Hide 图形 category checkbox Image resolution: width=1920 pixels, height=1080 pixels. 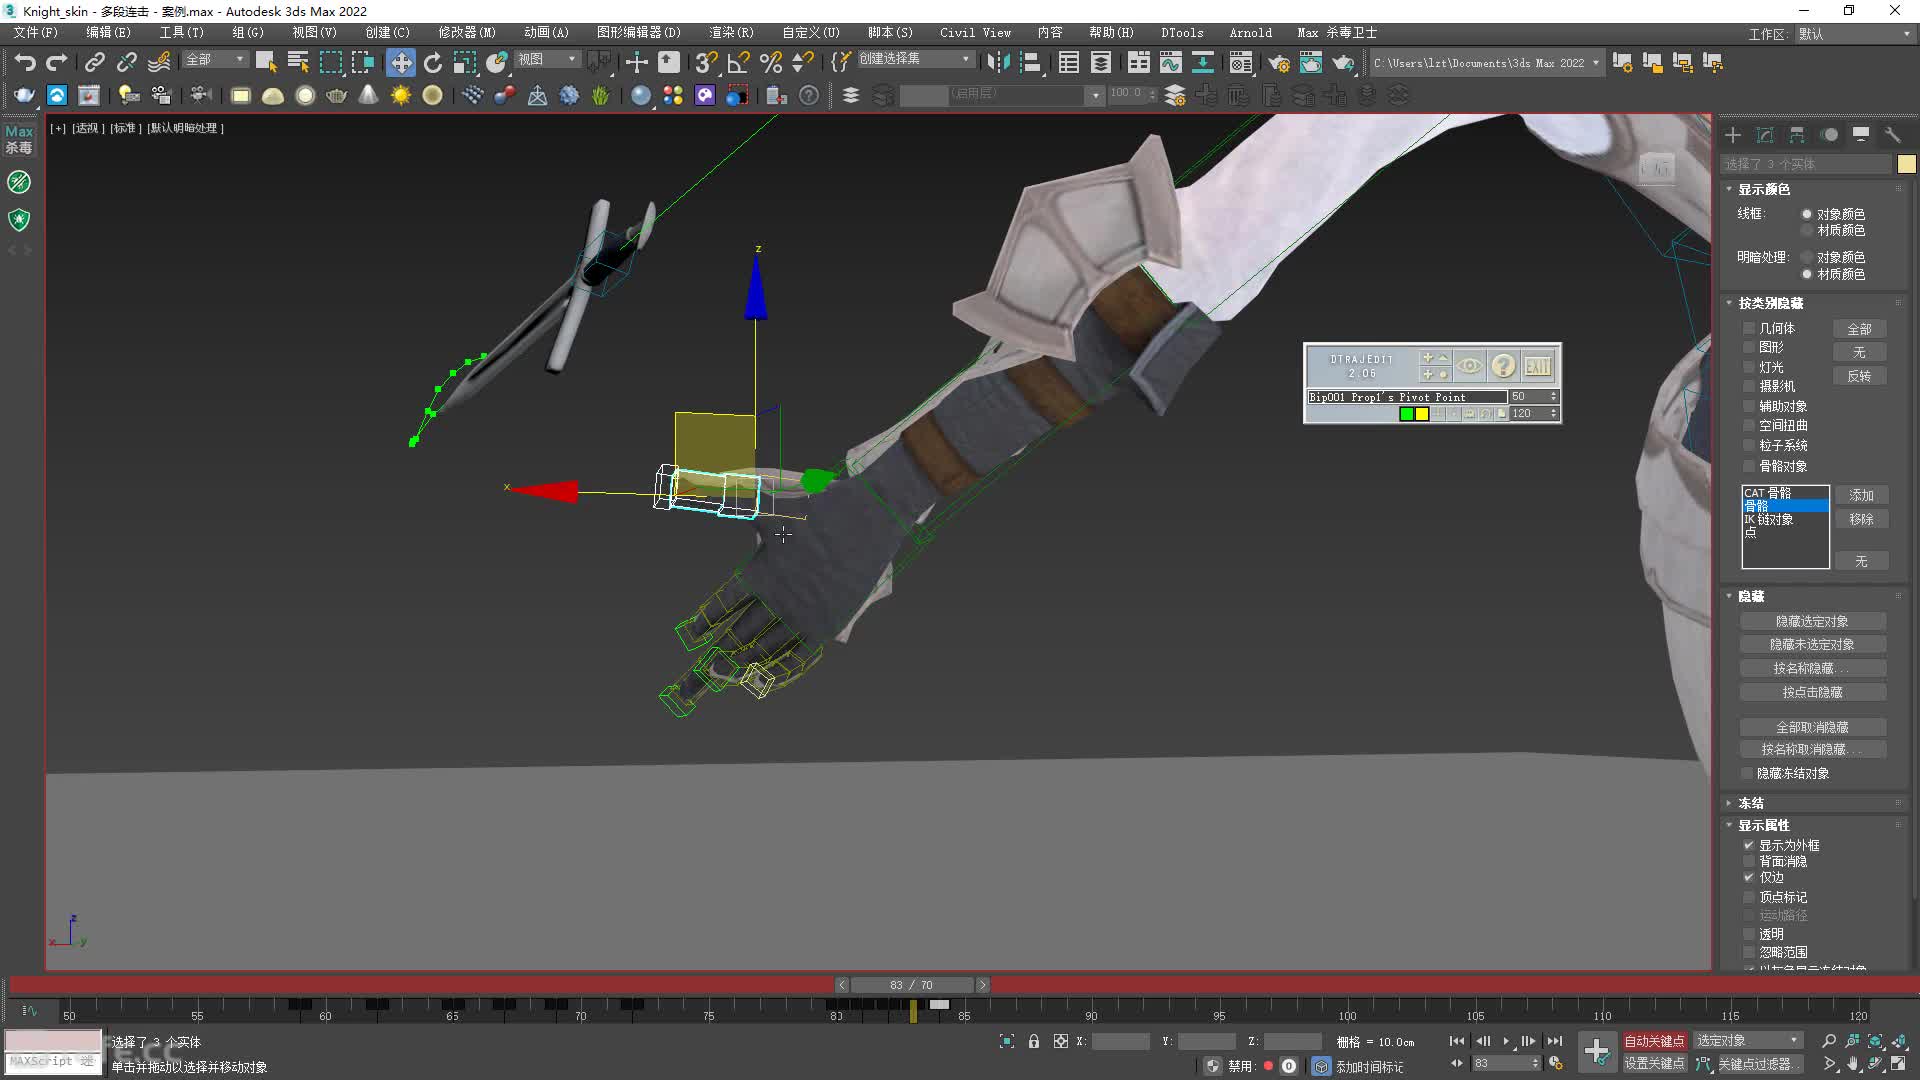[x=1749, y=347]
